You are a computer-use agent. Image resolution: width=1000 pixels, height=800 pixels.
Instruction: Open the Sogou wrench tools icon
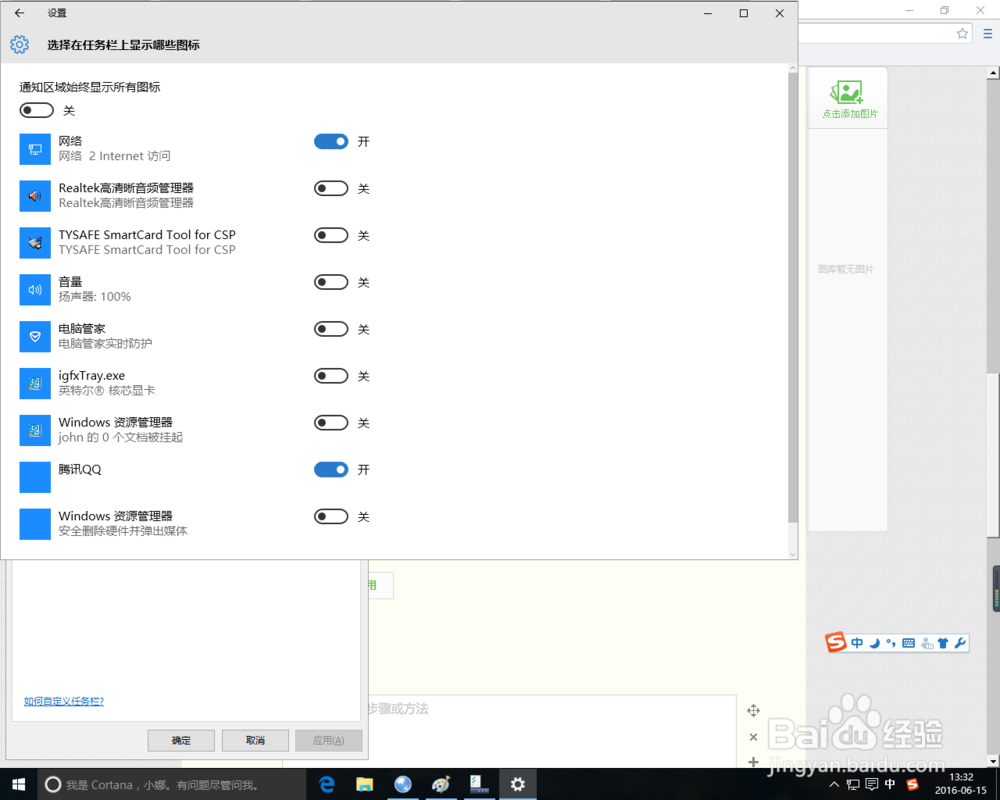pyautogui.click(x=960, y=643)
